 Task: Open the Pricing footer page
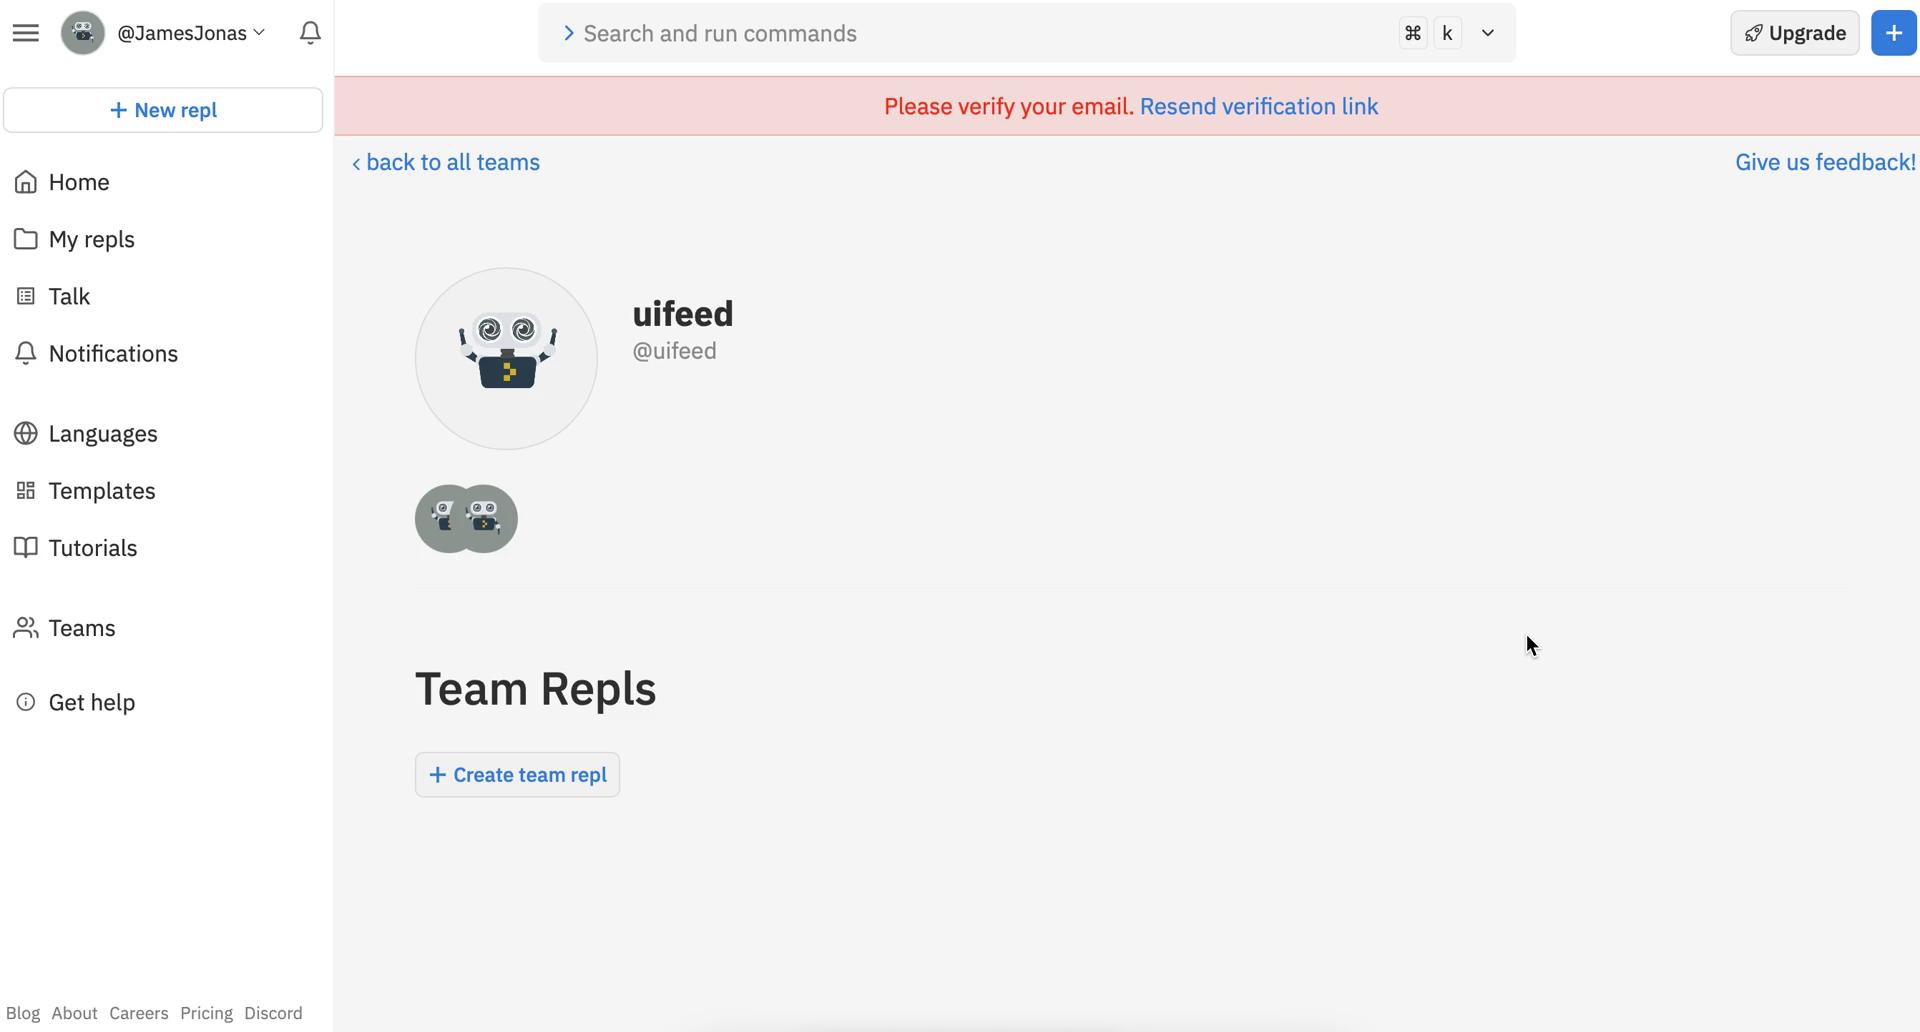(x=206, y=1013)
